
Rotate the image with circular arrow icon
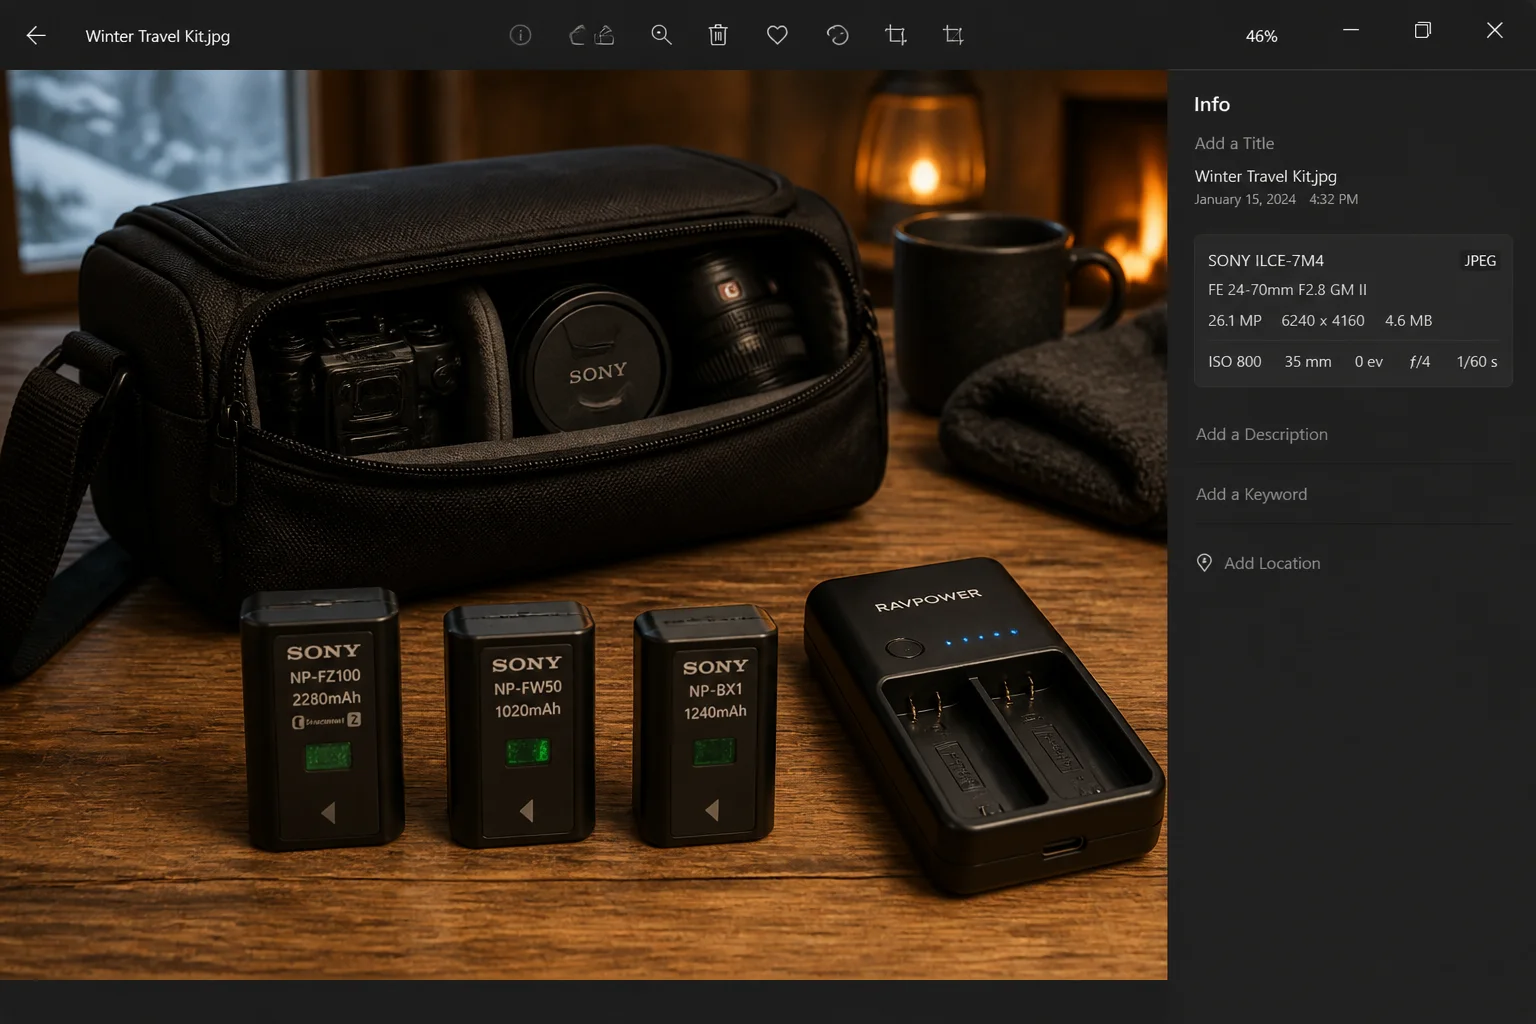837,35
